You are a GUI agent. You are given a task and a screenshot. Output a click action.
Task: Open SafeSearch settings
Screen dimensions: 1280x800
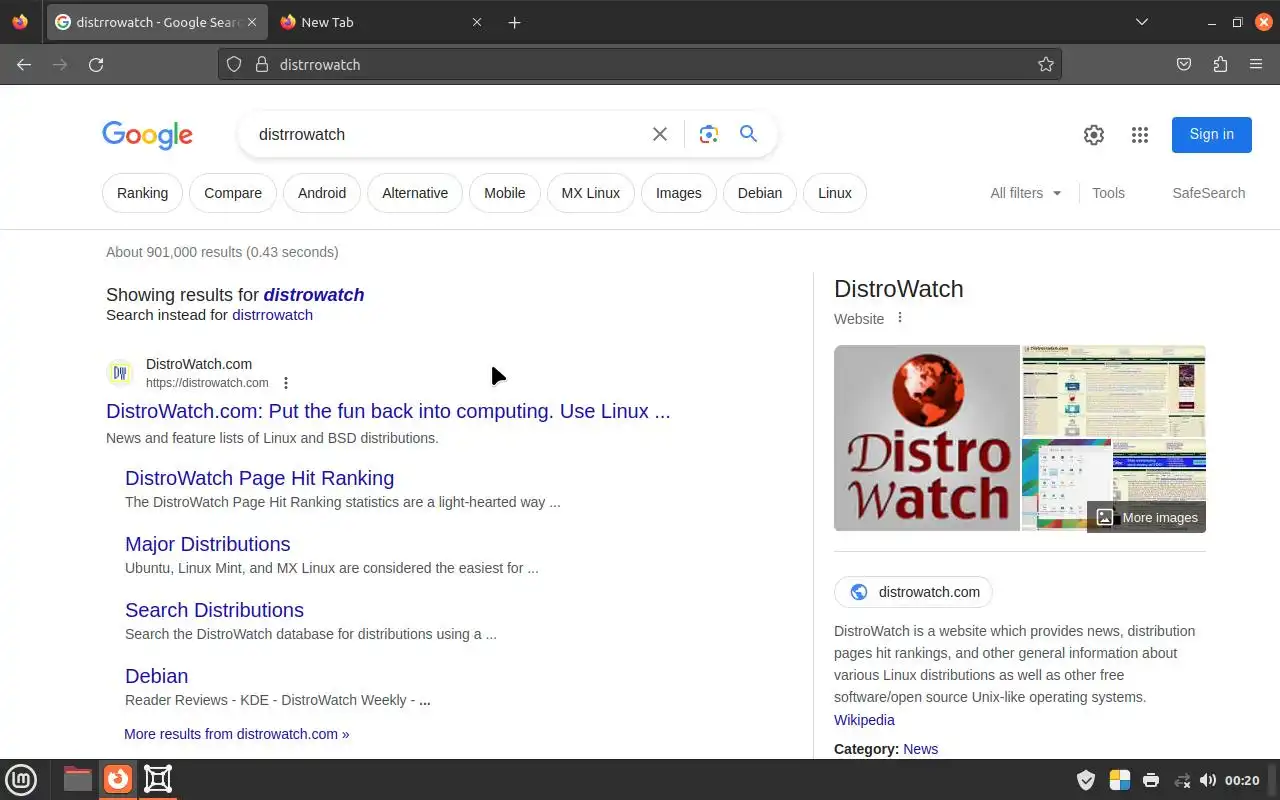pyautogui.click(x=1209, y=193)
